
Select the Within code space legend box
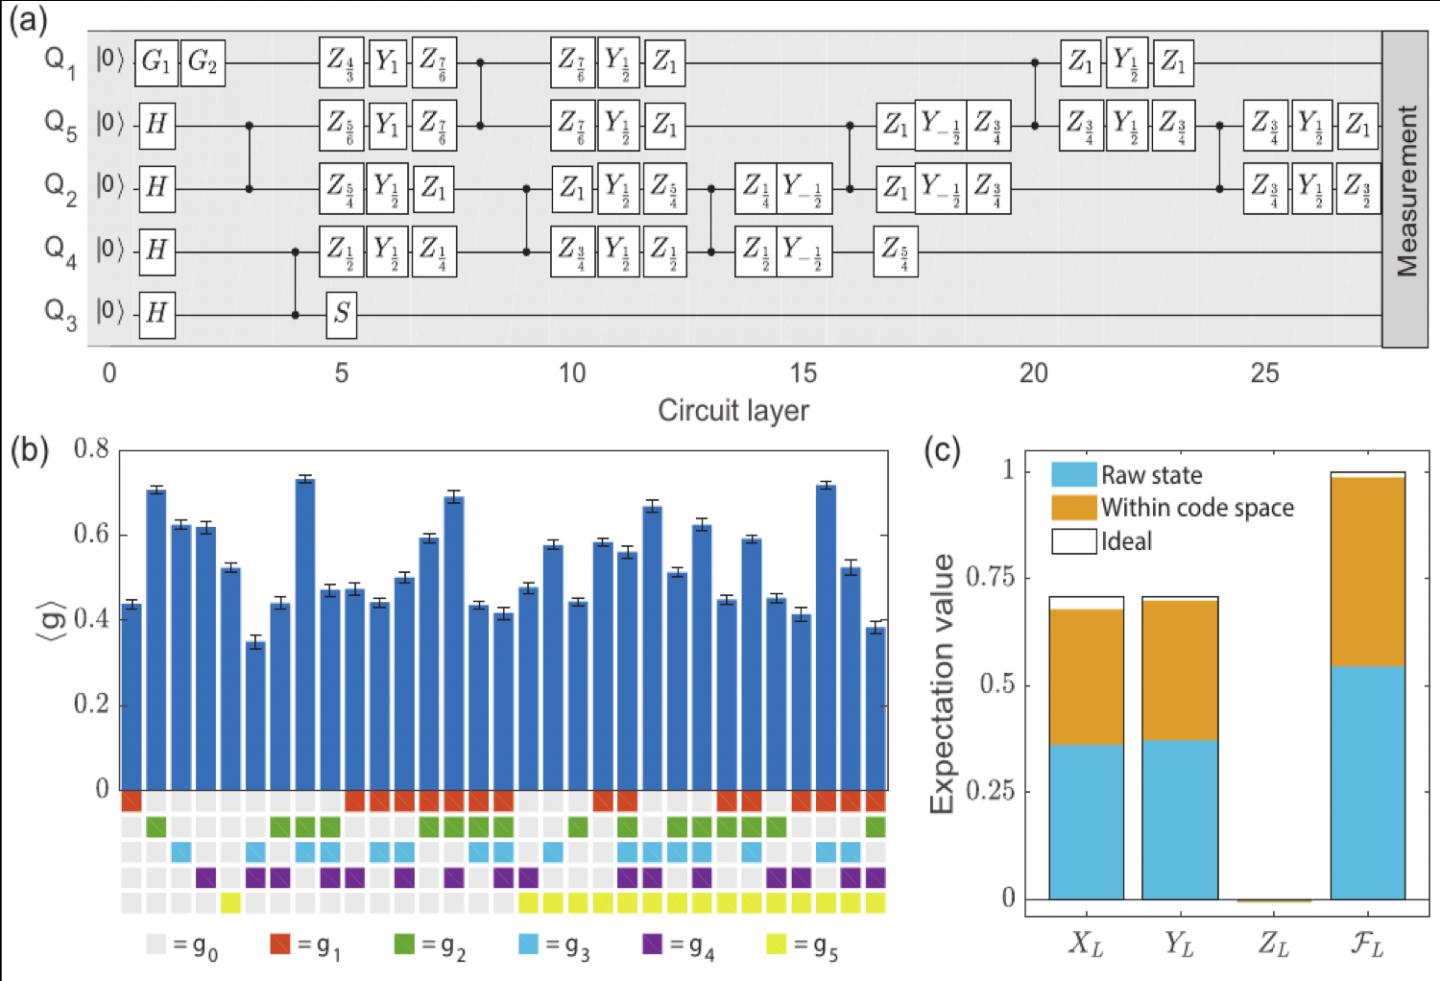coord(1073,507)
